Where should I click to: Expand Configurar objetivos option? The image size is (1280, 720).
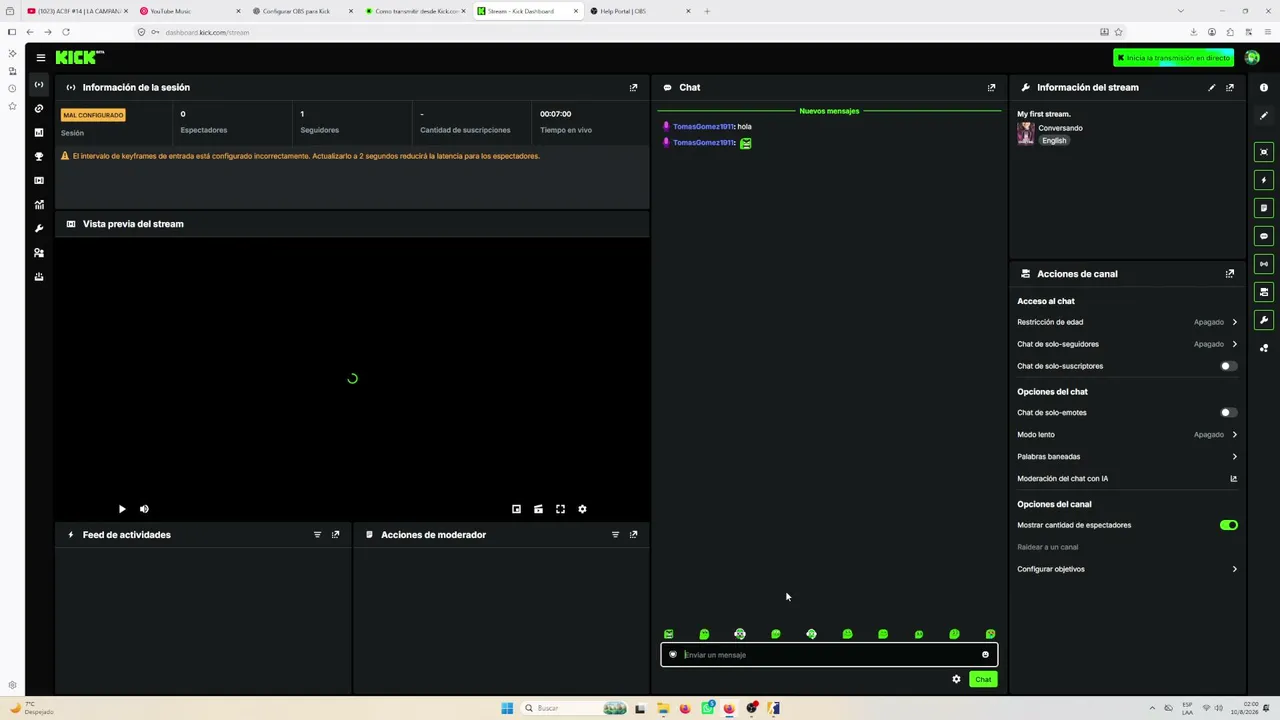1127,569
